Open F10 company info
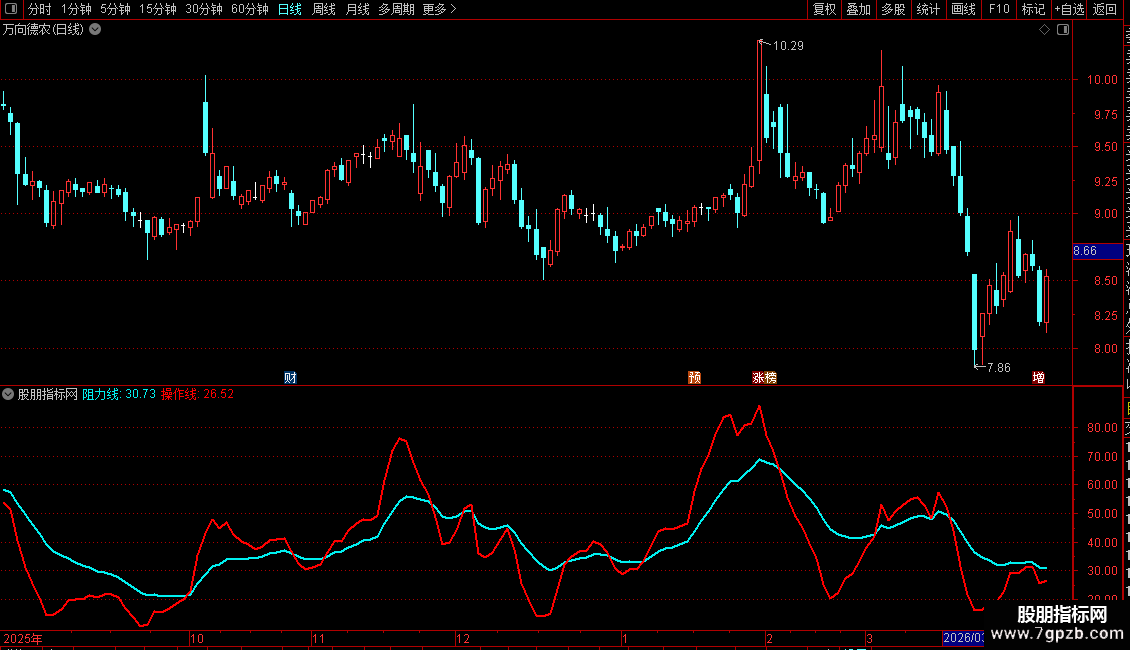This screenshot has width=1130, height=650. point(999,9)
